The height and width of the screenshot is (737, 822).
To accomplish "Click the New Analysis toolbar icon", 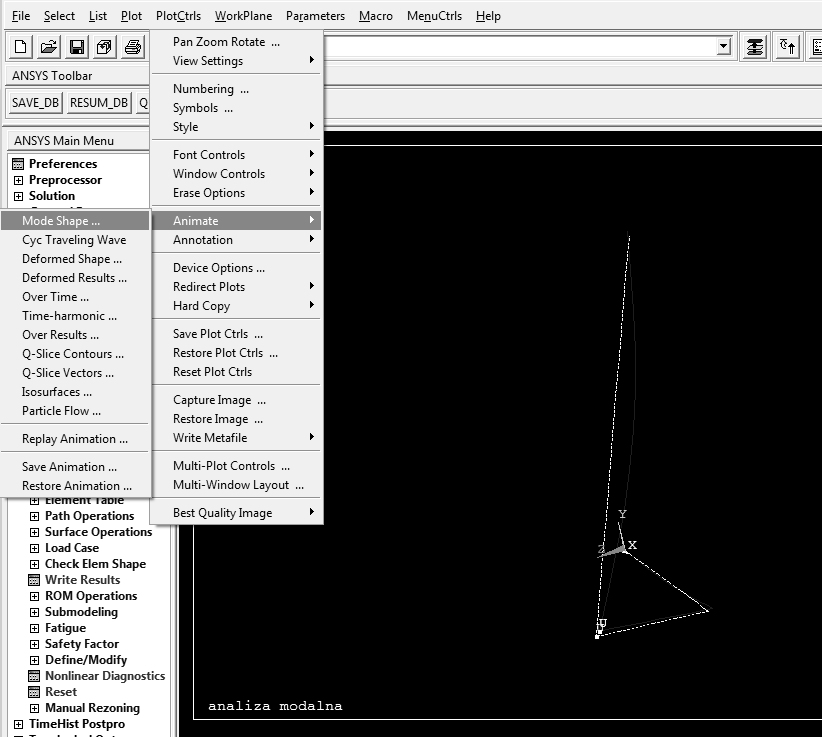I will (21, 47).
